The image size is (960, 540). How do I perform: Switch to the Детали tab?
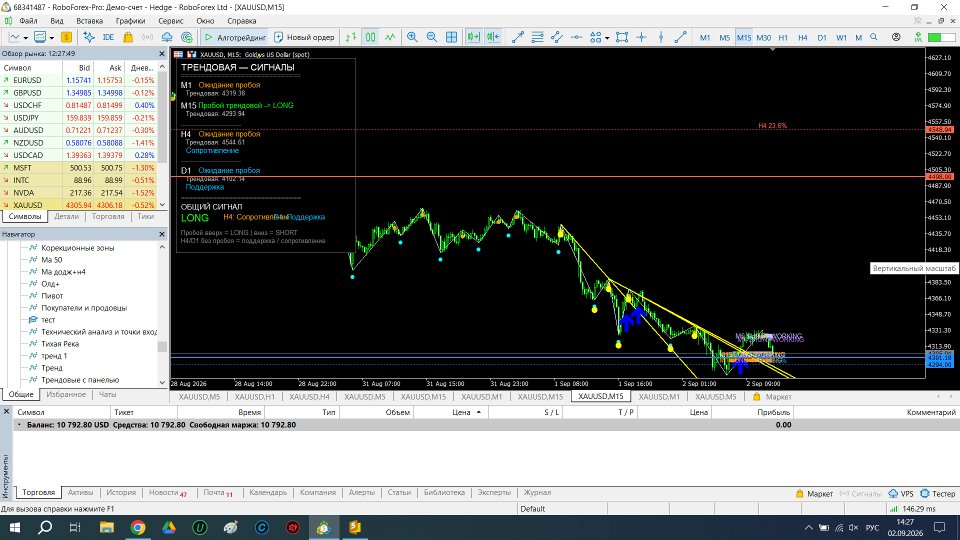click(x=67, y=216)
